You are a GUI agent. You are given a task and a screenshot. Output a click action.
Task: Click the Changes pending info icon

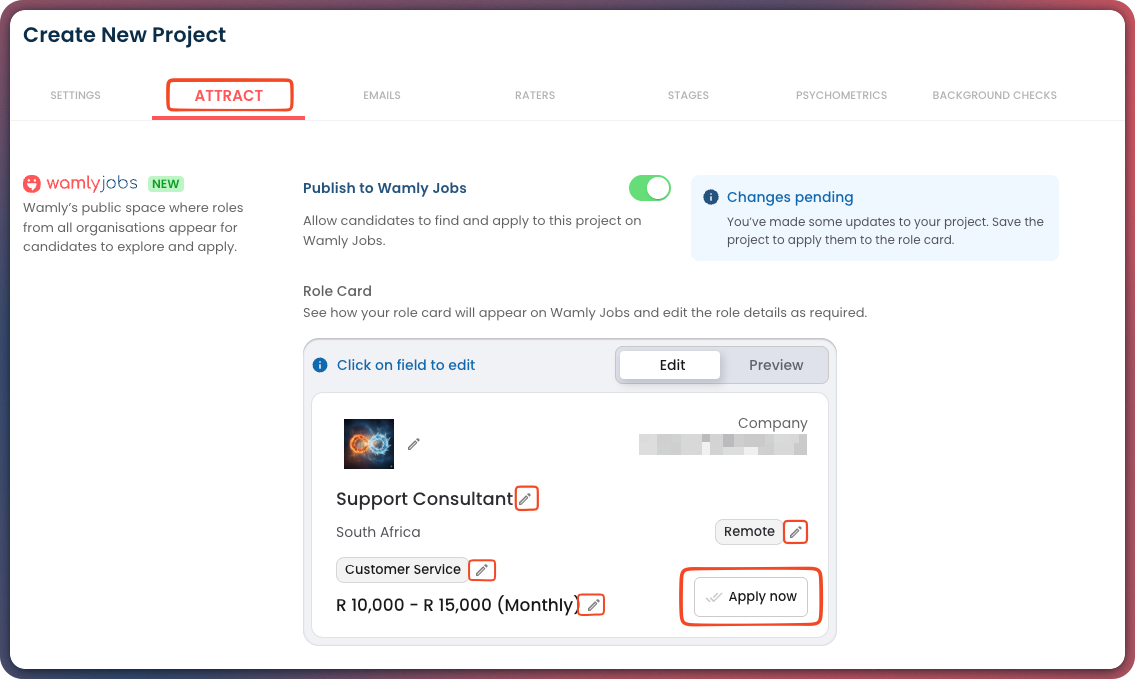pyautogui.click(x=711, y=197)
